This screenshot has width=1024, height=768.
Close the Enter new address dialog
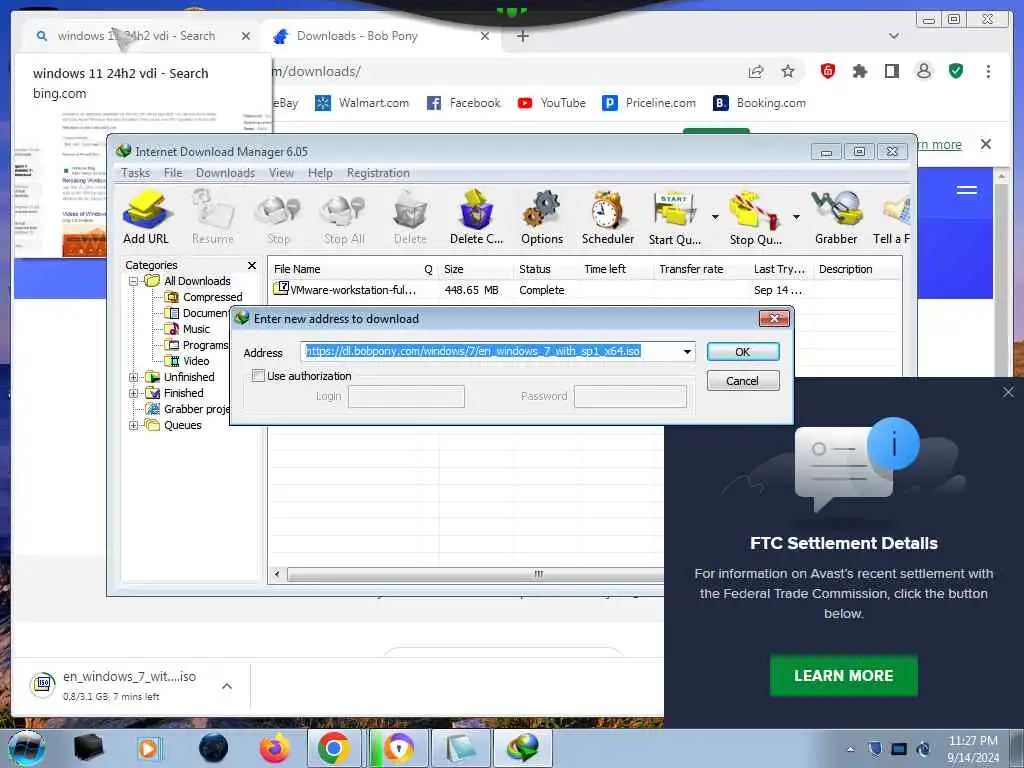(774, 318)
